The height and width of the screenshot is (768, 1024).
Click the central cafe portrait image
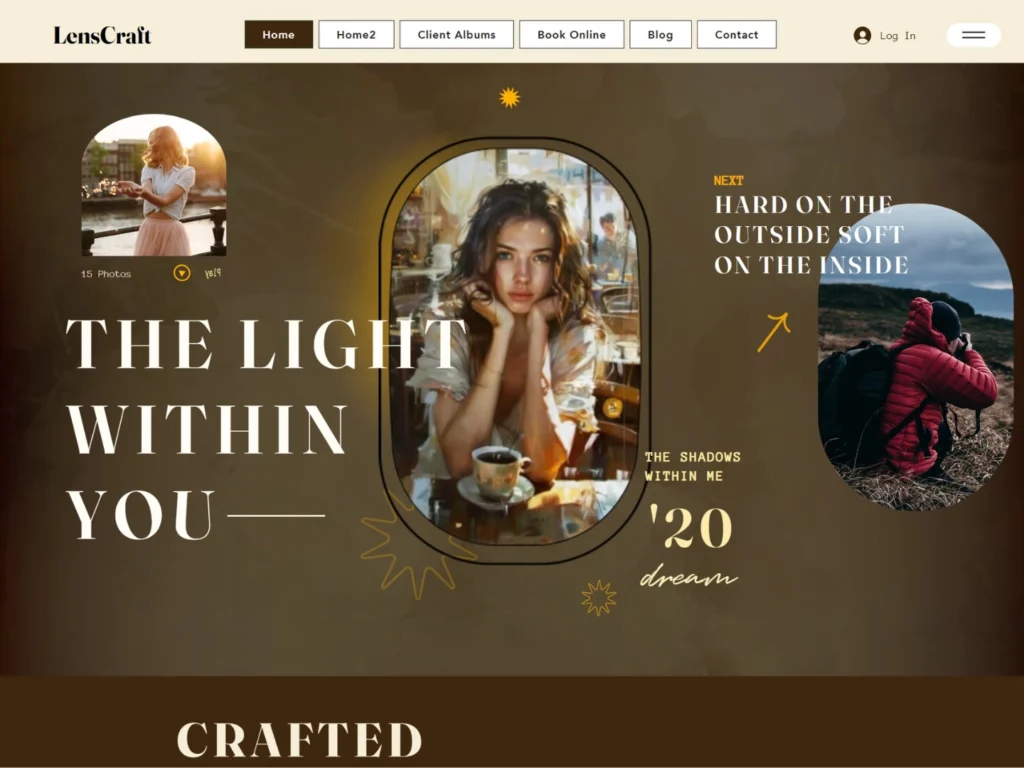click(x=516, y=346)
